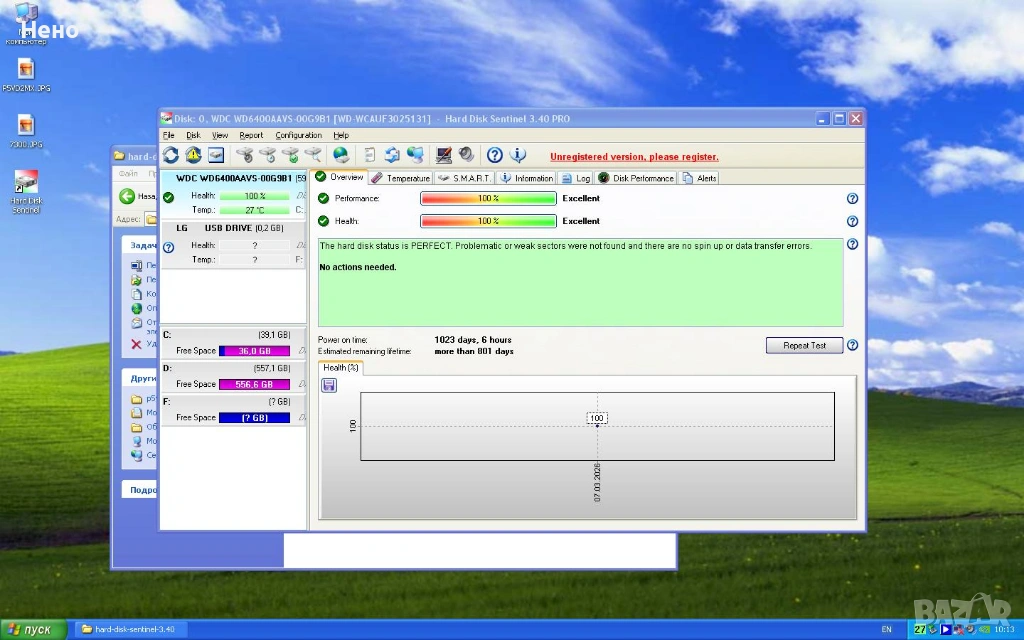Click the 'Unregistered version, please register' link
Image resolution: width=1024 pixels, height=640 pixels.
pos(634,157)
